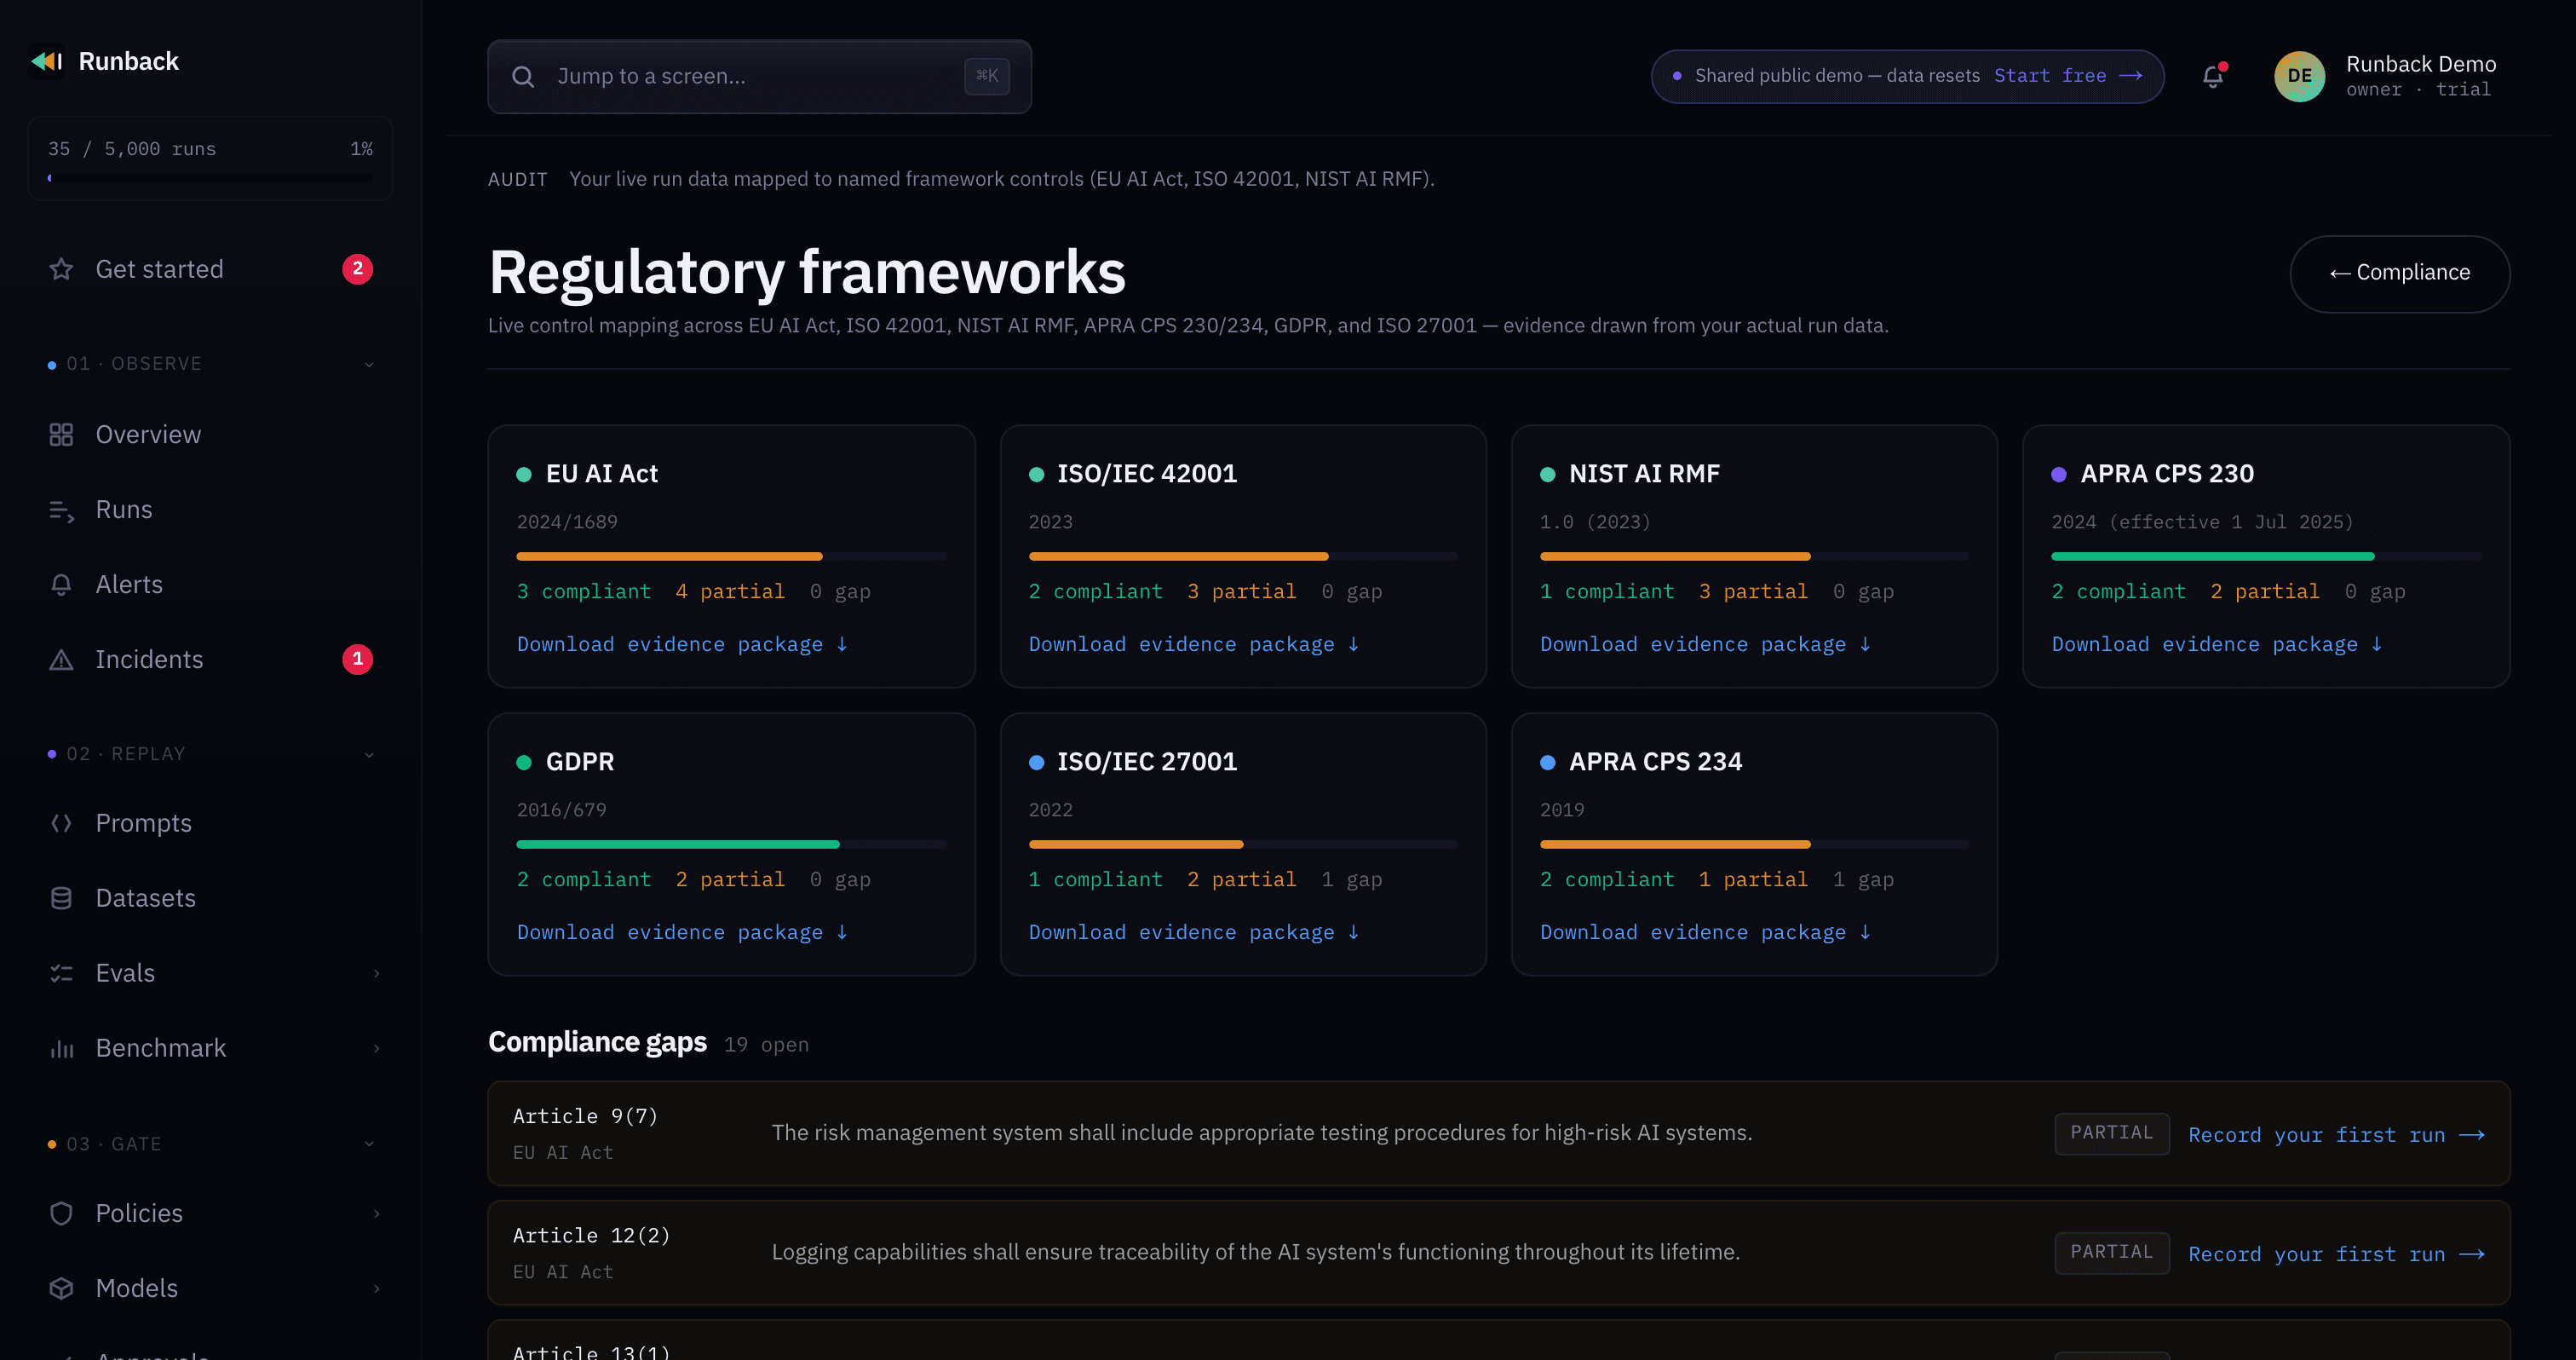Open Datasets from the sidebar
The height and width of the screenshot is (1360, 2576).
[x=210, y=898]
